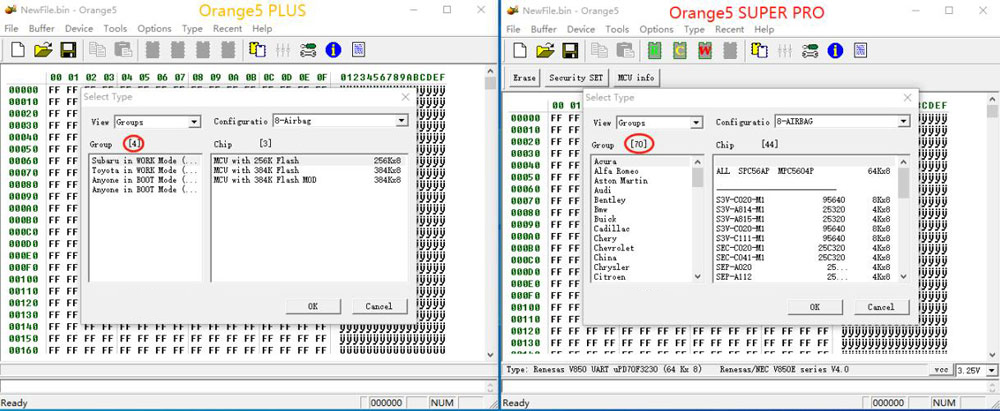Open the 8-Airbag configuration dropdown in left dialog
Image resolution: width=1000 pixels, height=411 pixels.
click(401, 121)
